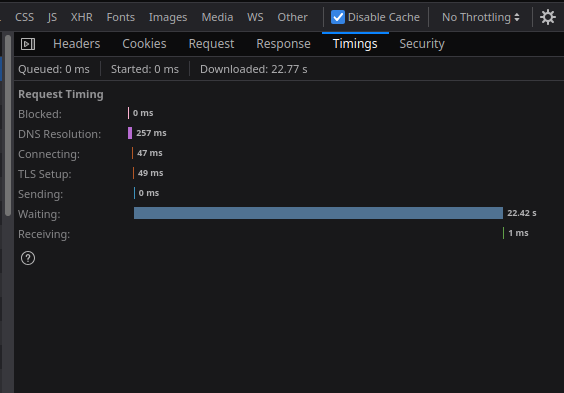Click the "Request Timing" heading
Image resolution: width=564 pixels, height=393 pixels.
click(61, 94)
